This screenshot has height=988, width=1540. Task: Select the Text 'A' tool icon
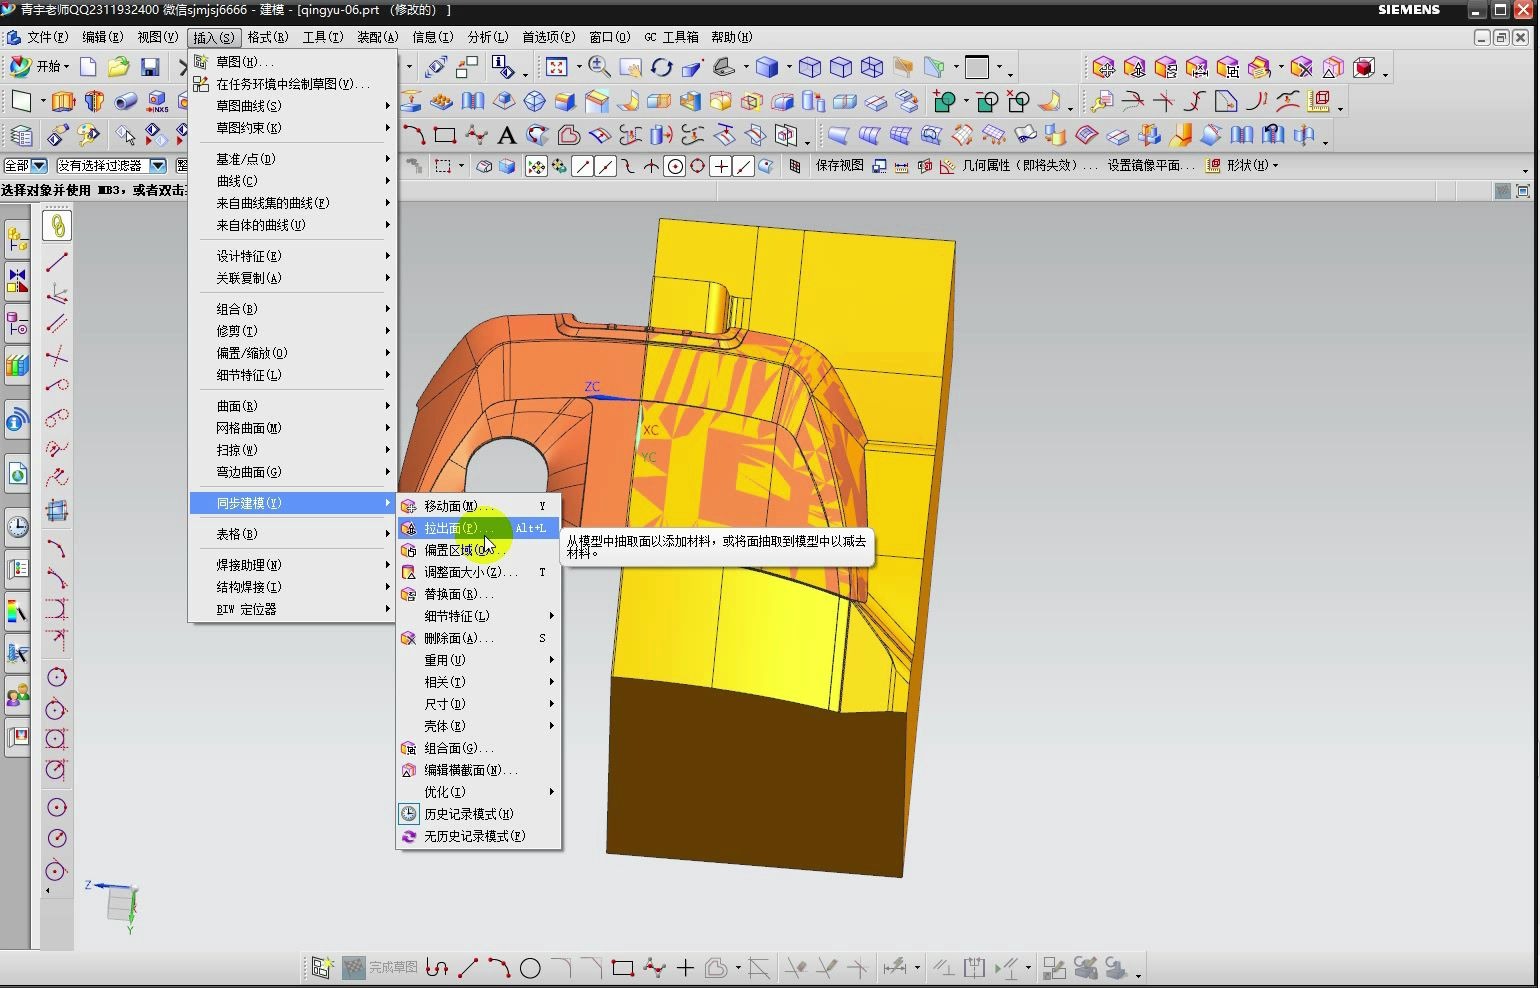click(507, 135)
